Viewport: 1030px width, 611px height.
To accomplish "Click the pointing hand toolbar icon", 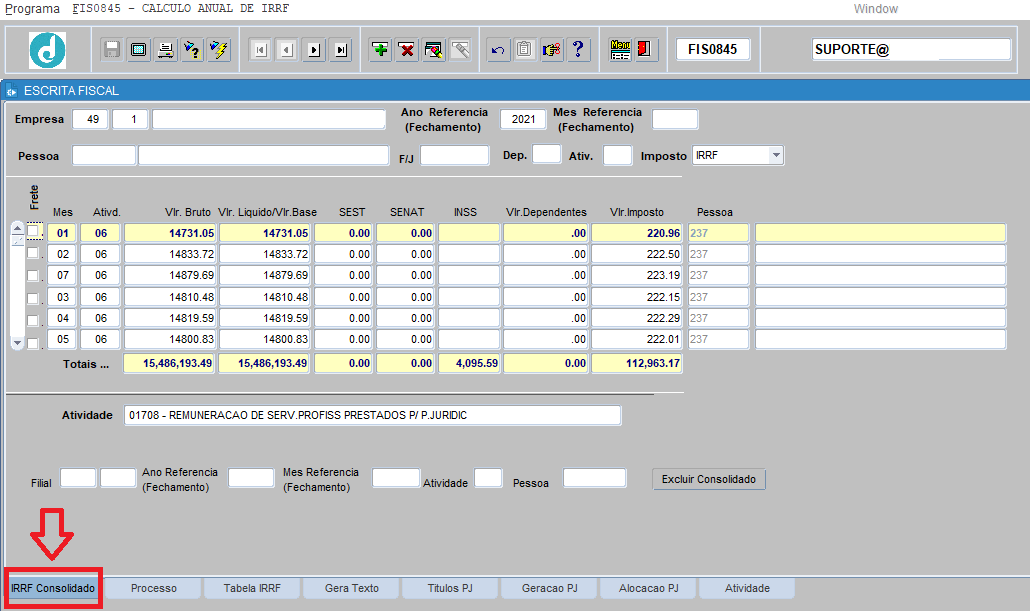I will click(551, 49).
